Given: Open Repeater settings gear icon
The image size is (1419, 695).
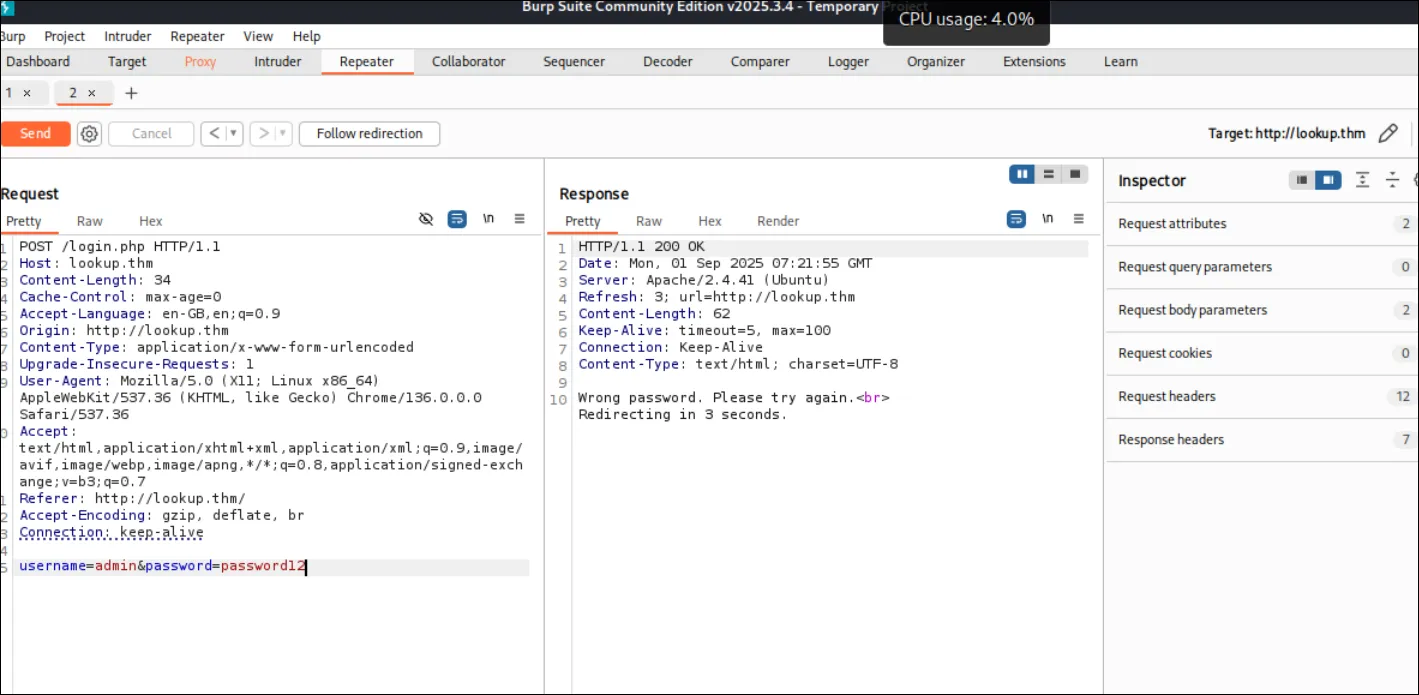Looking at the screenshot, I should pos(89,133).
